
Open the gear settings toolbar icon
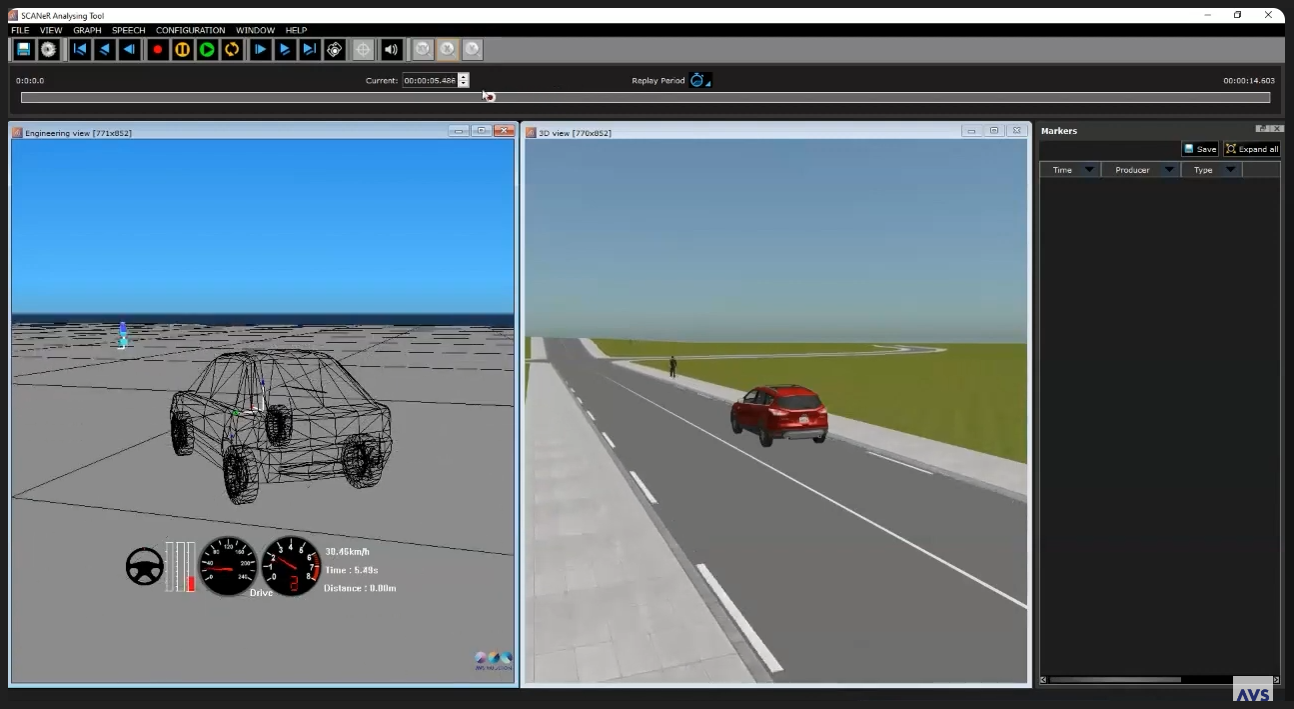[x=48, y=49]
